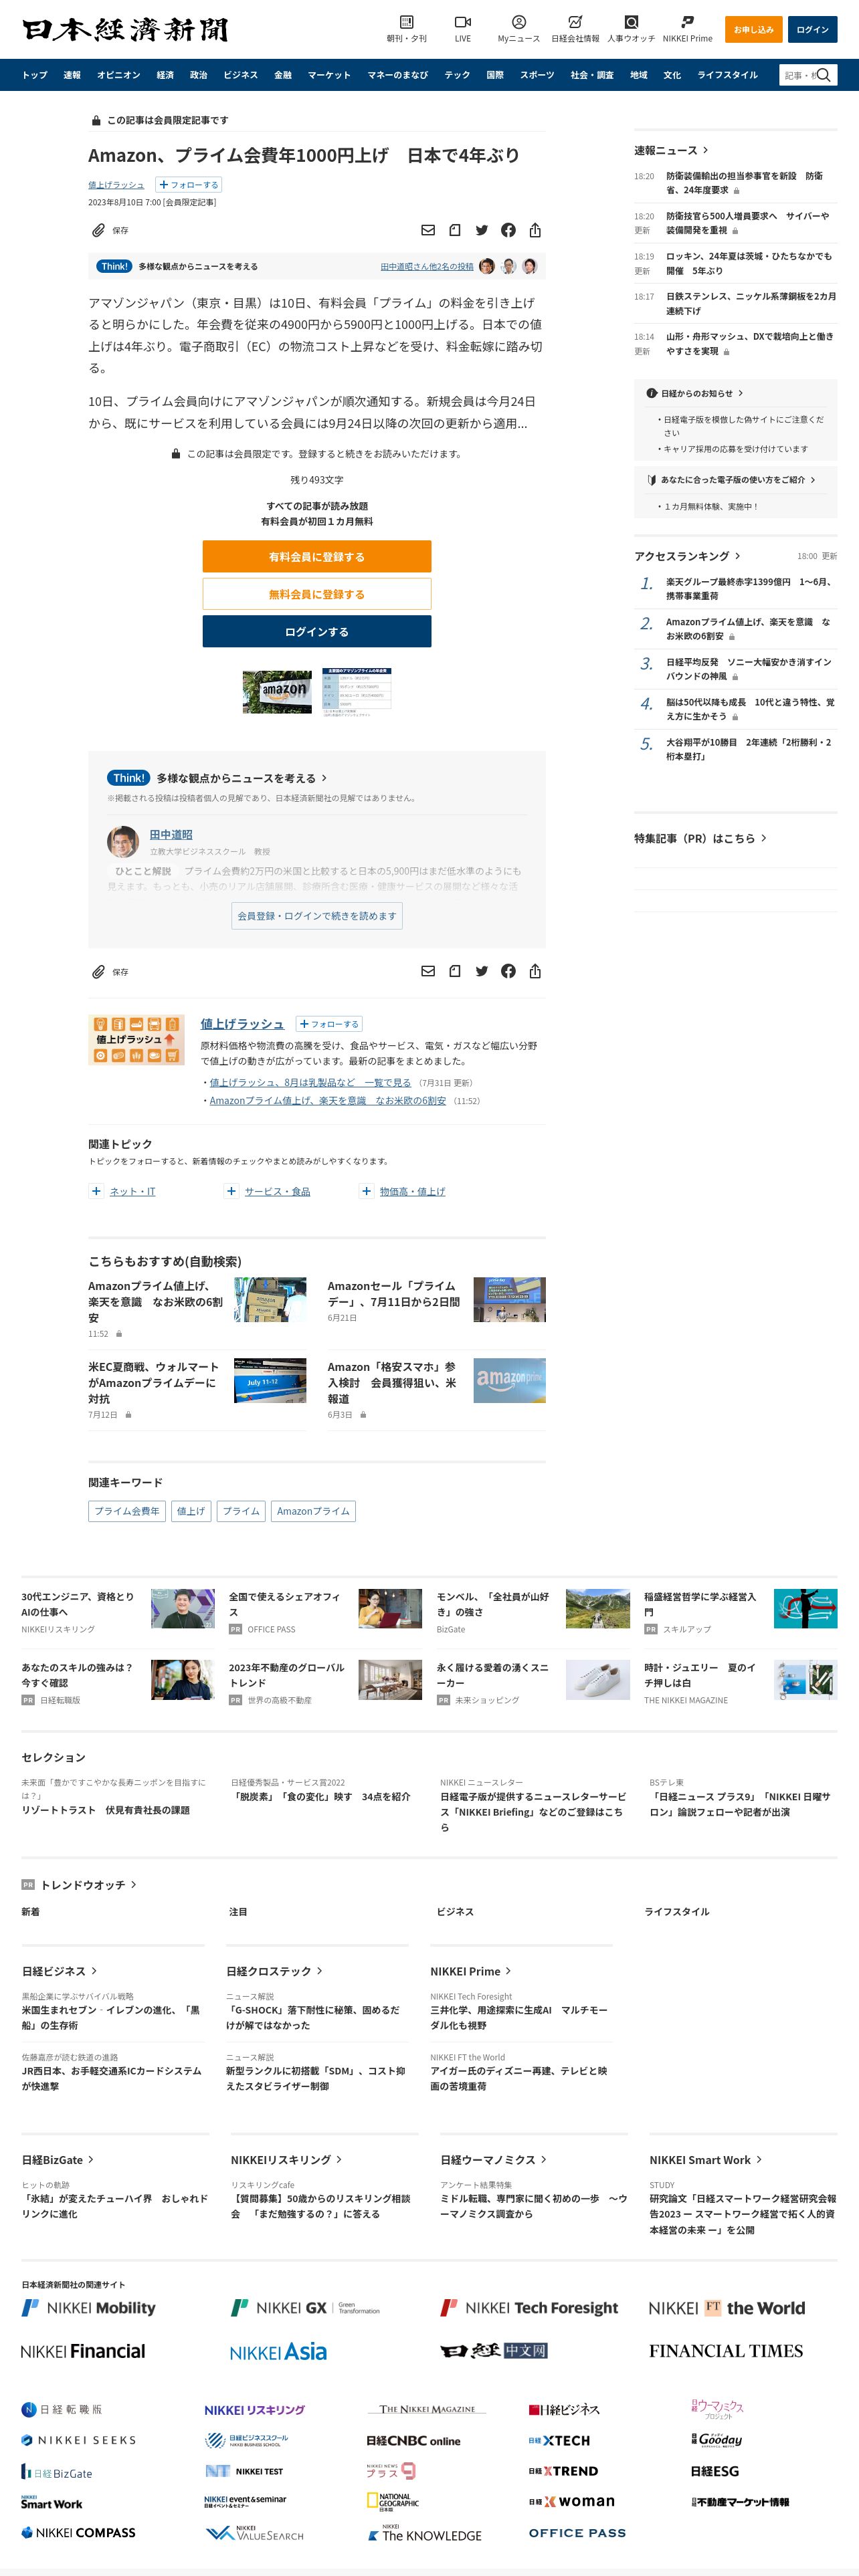Open 値上げラッシュ、8月は乳製品など link

pyautogui.click(x=310, y=1082)
